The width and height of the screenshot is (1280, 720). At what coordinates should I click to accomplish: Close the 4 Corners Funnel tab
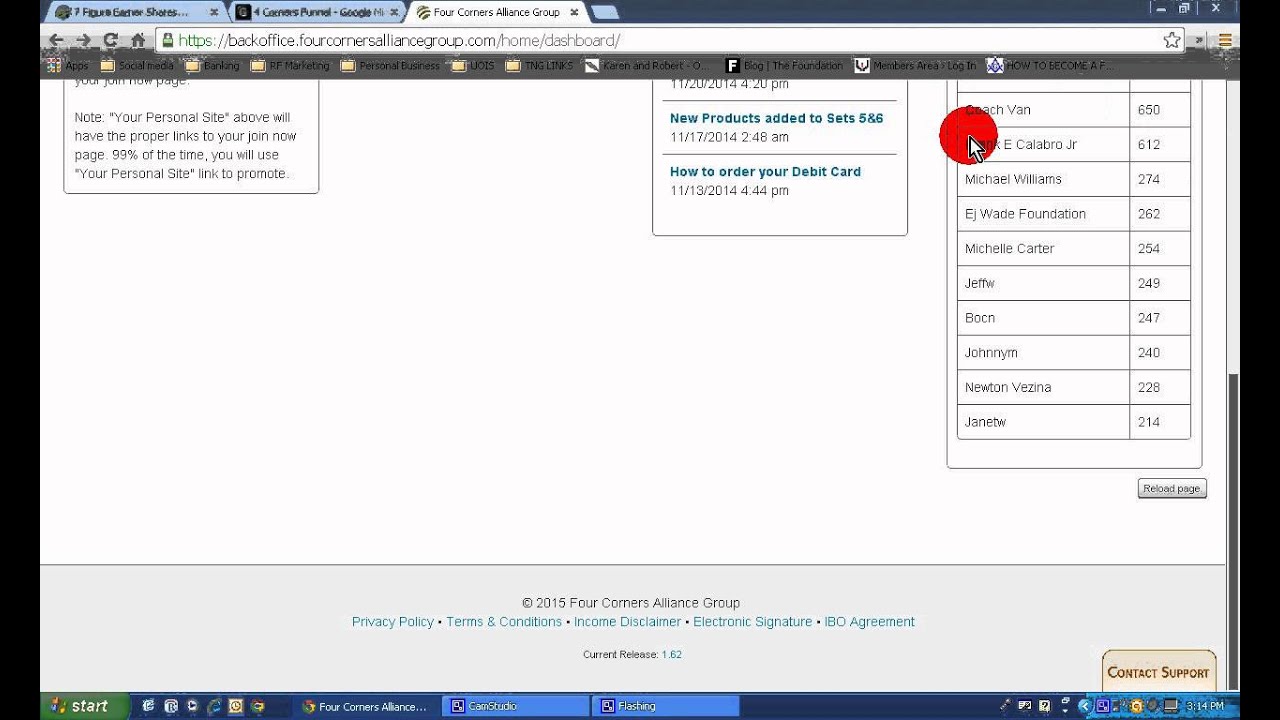pos(393,13)
